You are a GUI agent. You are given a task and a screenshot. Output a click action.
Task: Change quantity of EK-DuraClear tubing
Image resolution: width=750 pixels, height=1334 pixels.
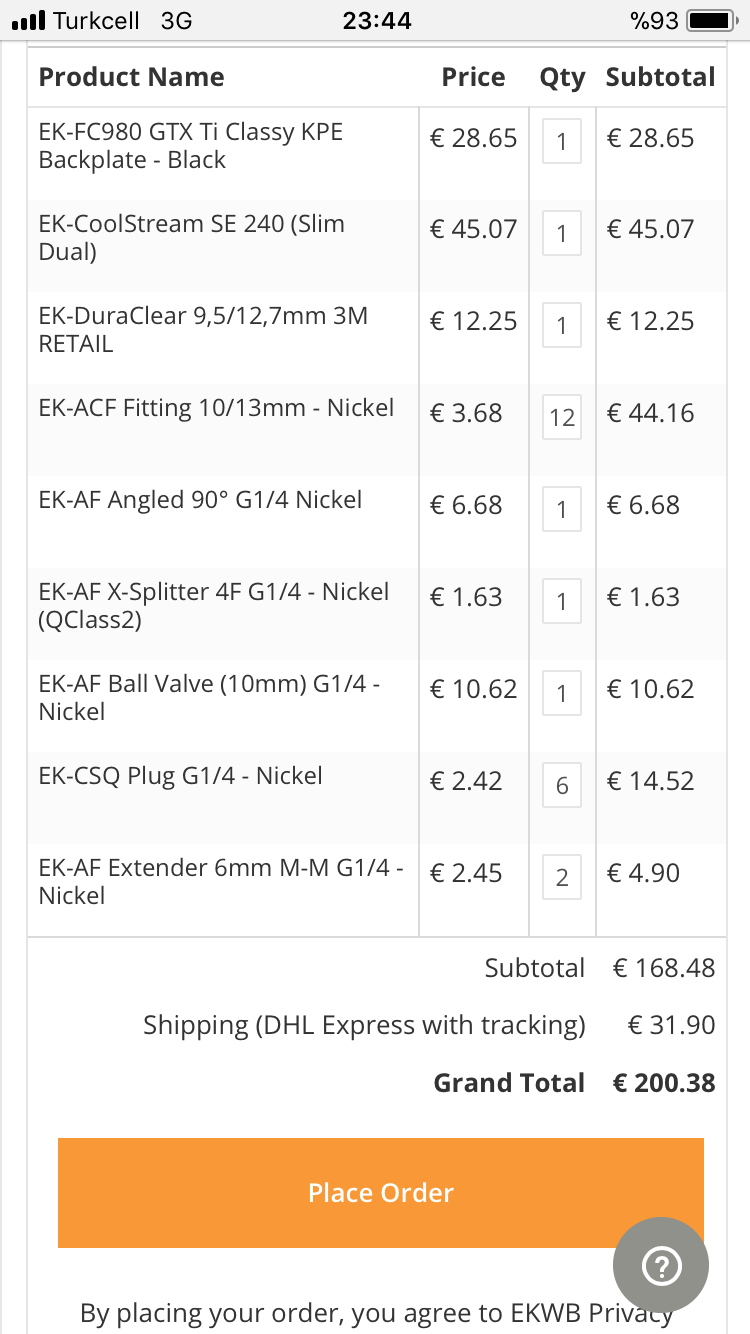tap(562, 325)
